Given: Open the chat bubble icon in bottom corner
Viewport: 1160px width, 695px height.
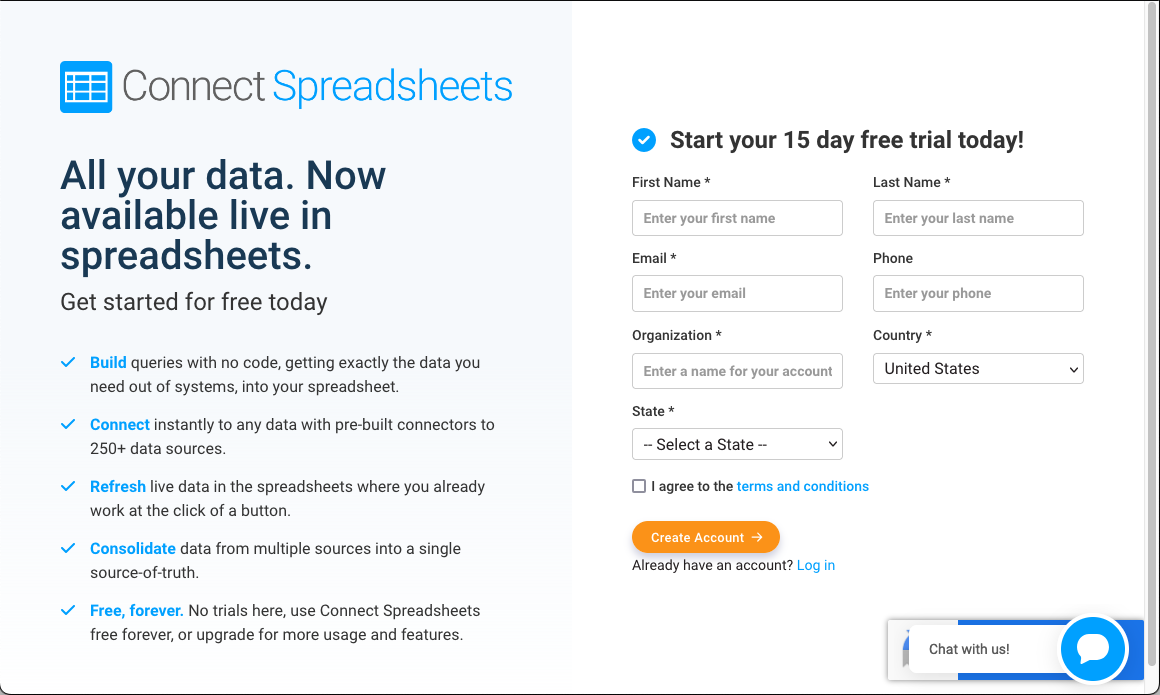Looking at the screenshot, I should click(x=1092, y=649).
